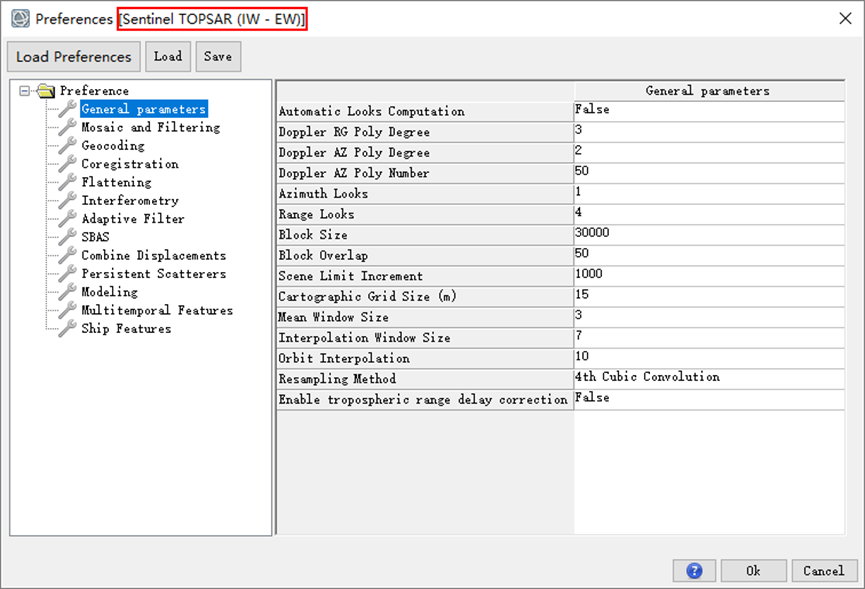This screenshot has width=865, height=589.
Task: Edit Doppler AZ Poly Number value 50
Action: [x=709, y=173]
